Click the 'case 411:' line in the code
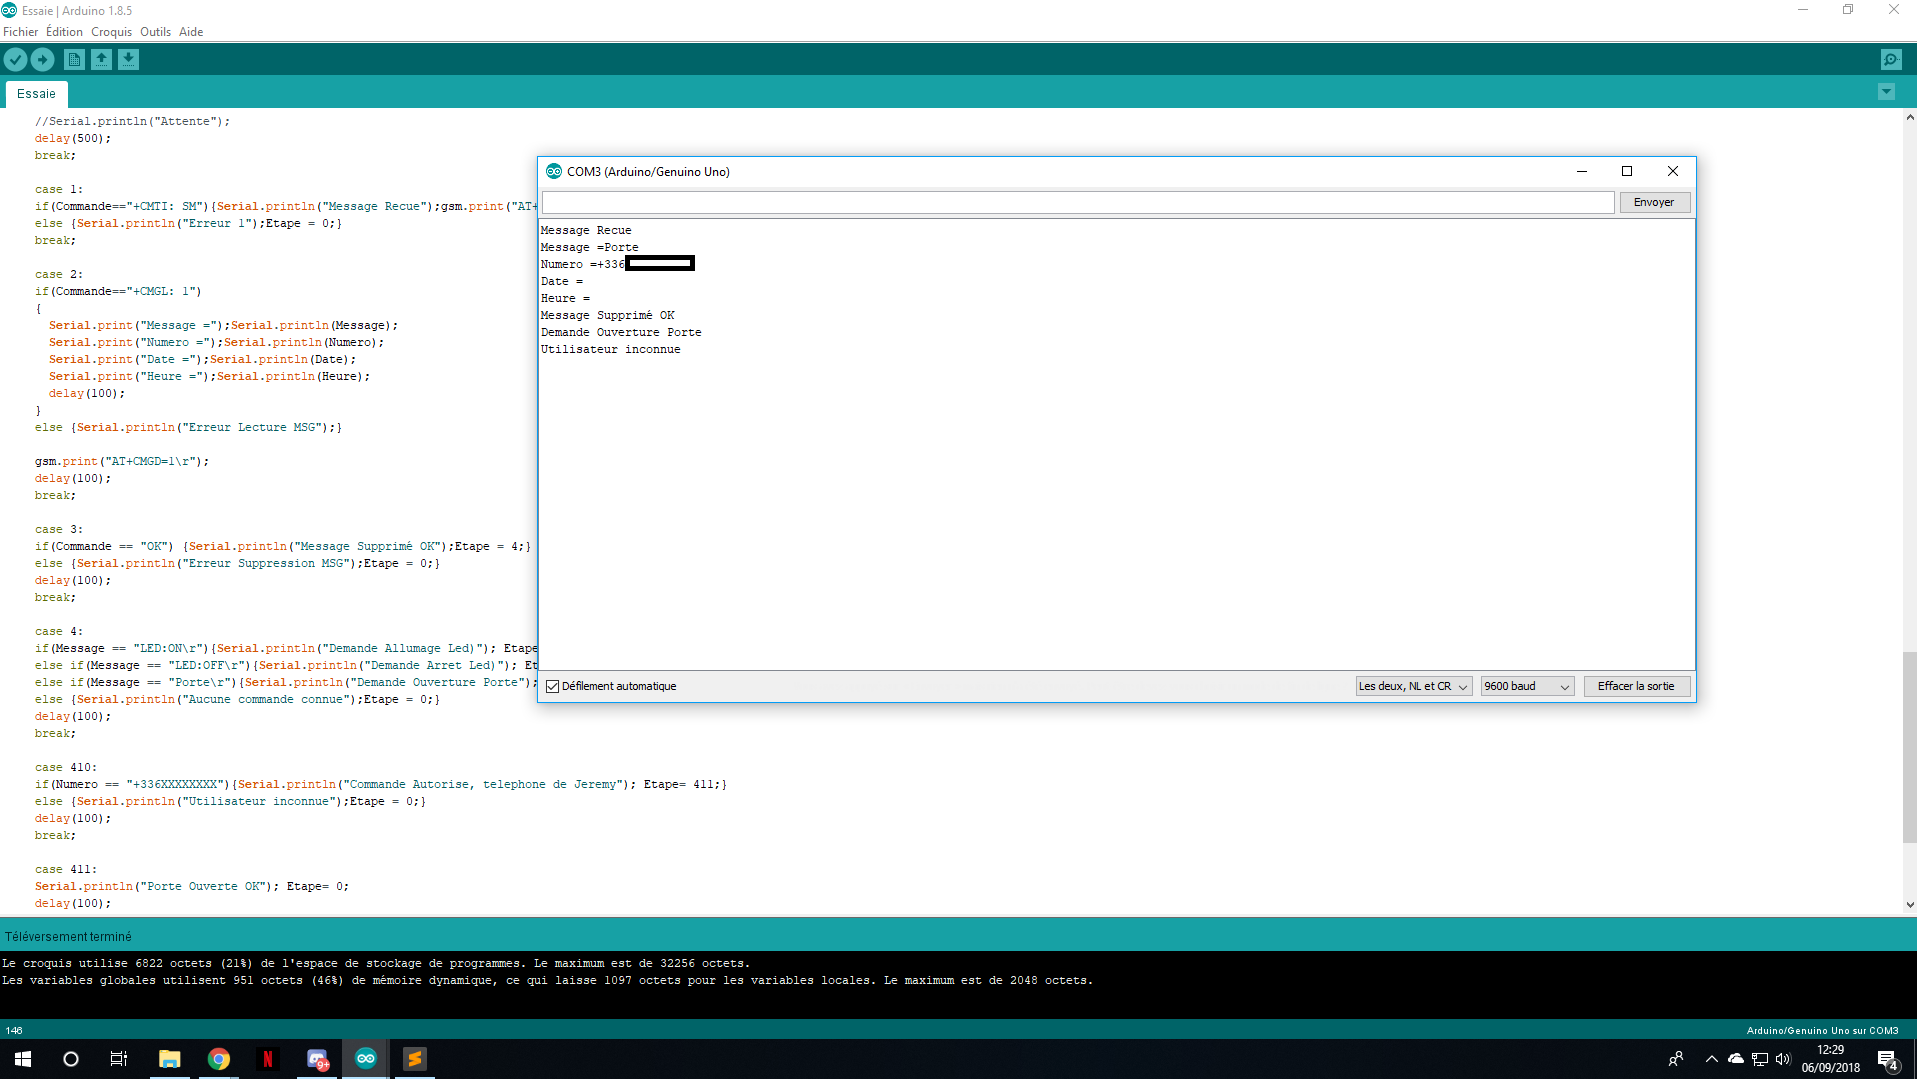The image size is (1917, 1079). point(66,870)
